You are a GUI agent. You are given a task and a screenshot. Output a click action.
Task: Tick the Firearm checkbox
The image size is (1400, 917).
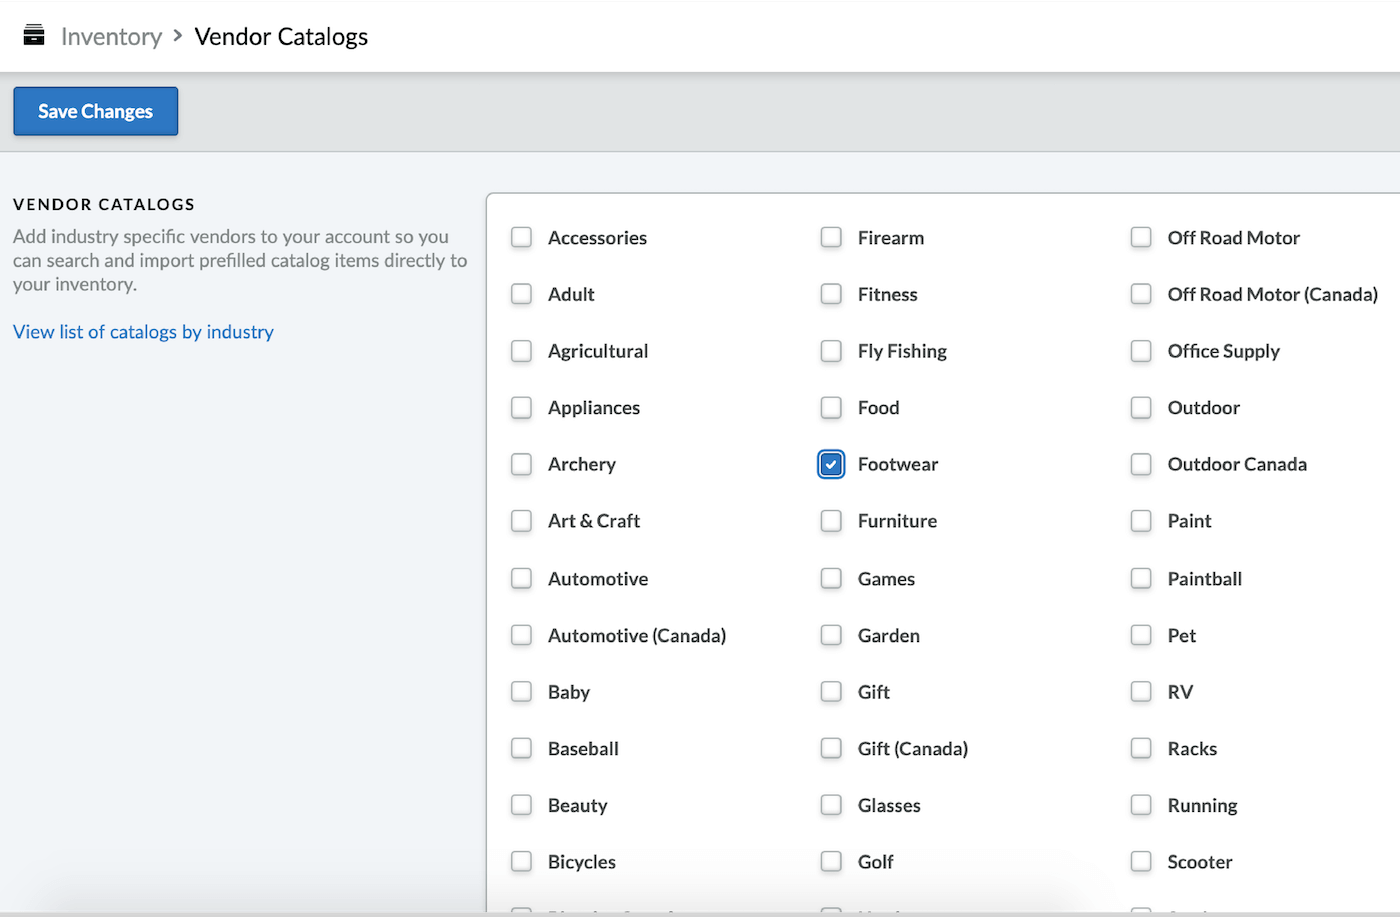point(831,237)
